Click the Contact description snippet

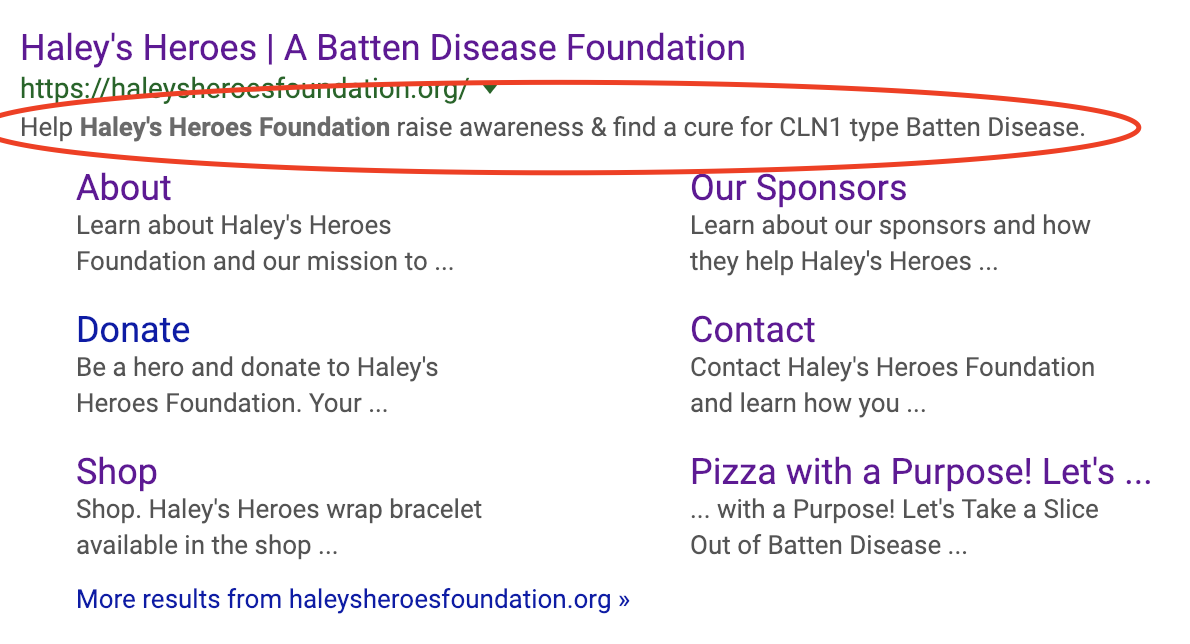pos(892,385)
